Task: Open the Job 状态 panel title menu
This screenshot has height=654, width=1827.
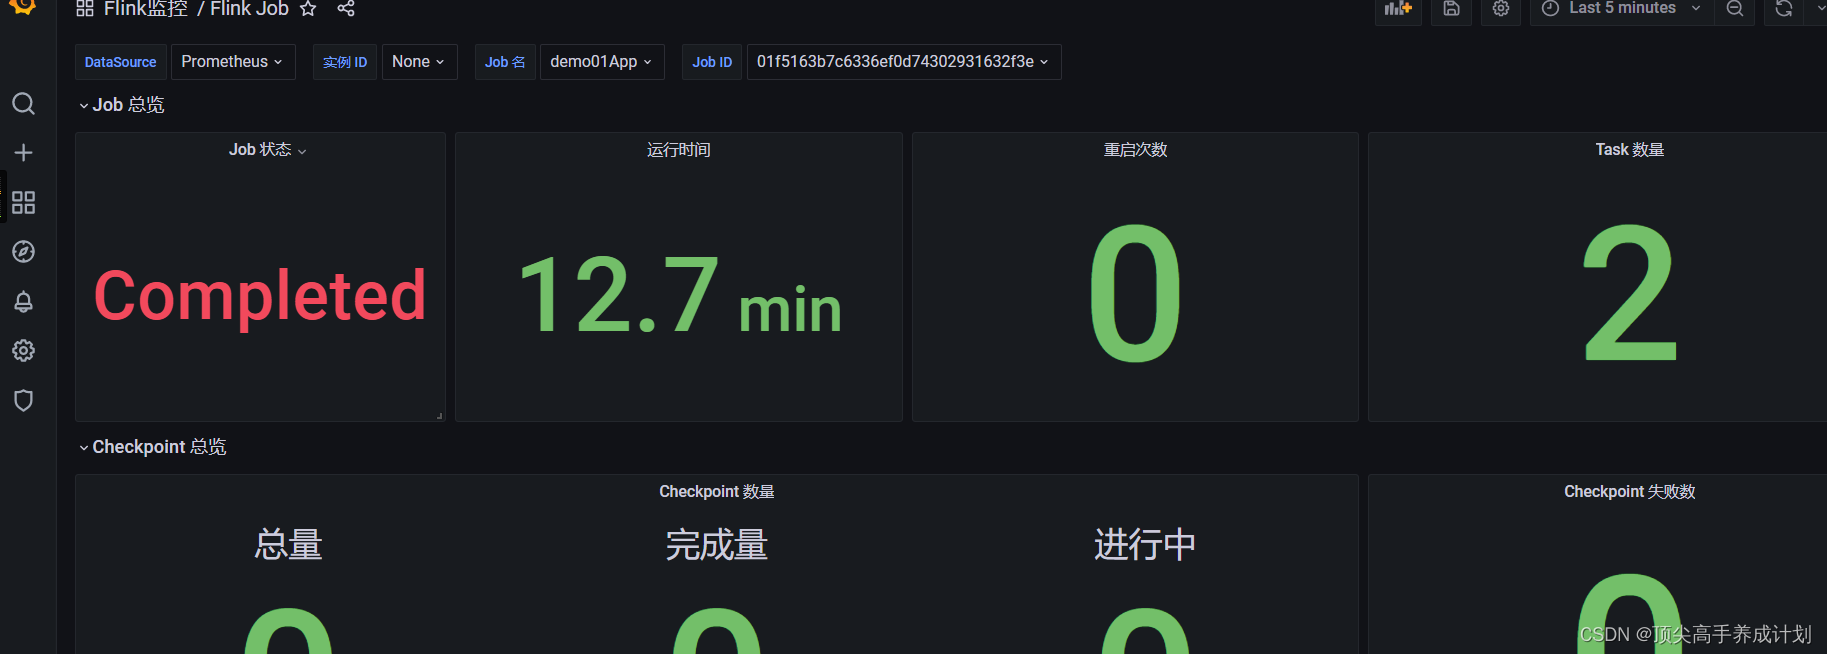Action: tap(267, 150)
